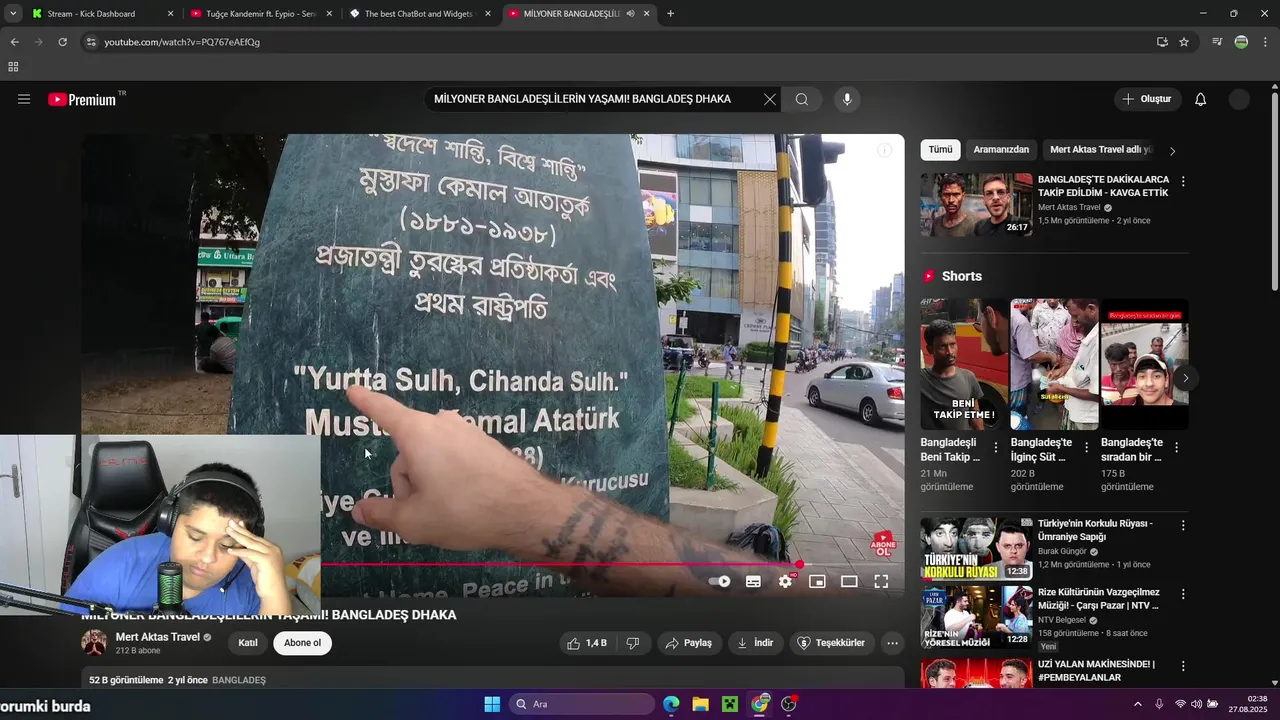
Task: Open options for UZİ YALAN MAKİNESİNDE video
Action: click(1183, 666)
